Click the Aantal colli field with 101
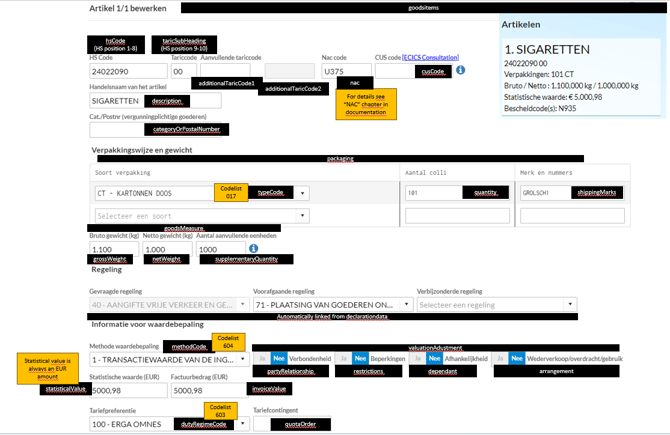The height and width of the screenshot is (435, 670). click(457, 193)
